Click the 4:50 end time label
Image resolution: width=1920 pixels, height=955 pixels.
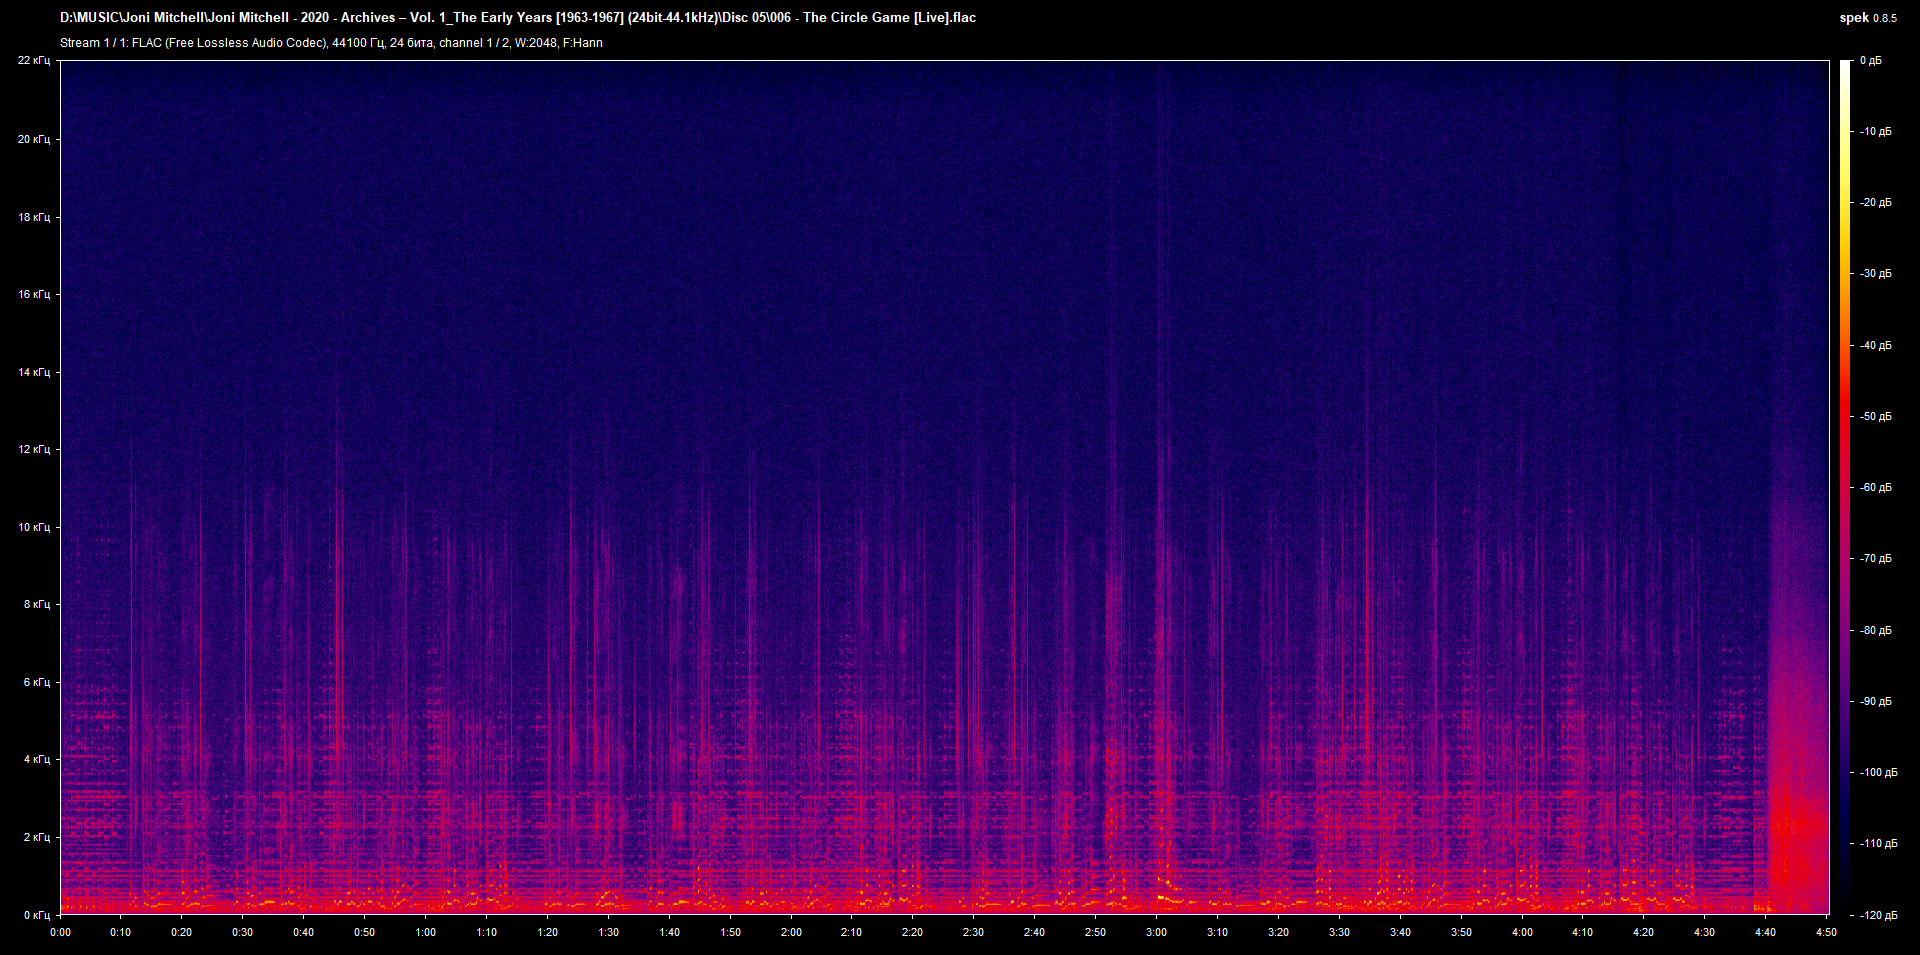click(x=1826, y=932)
